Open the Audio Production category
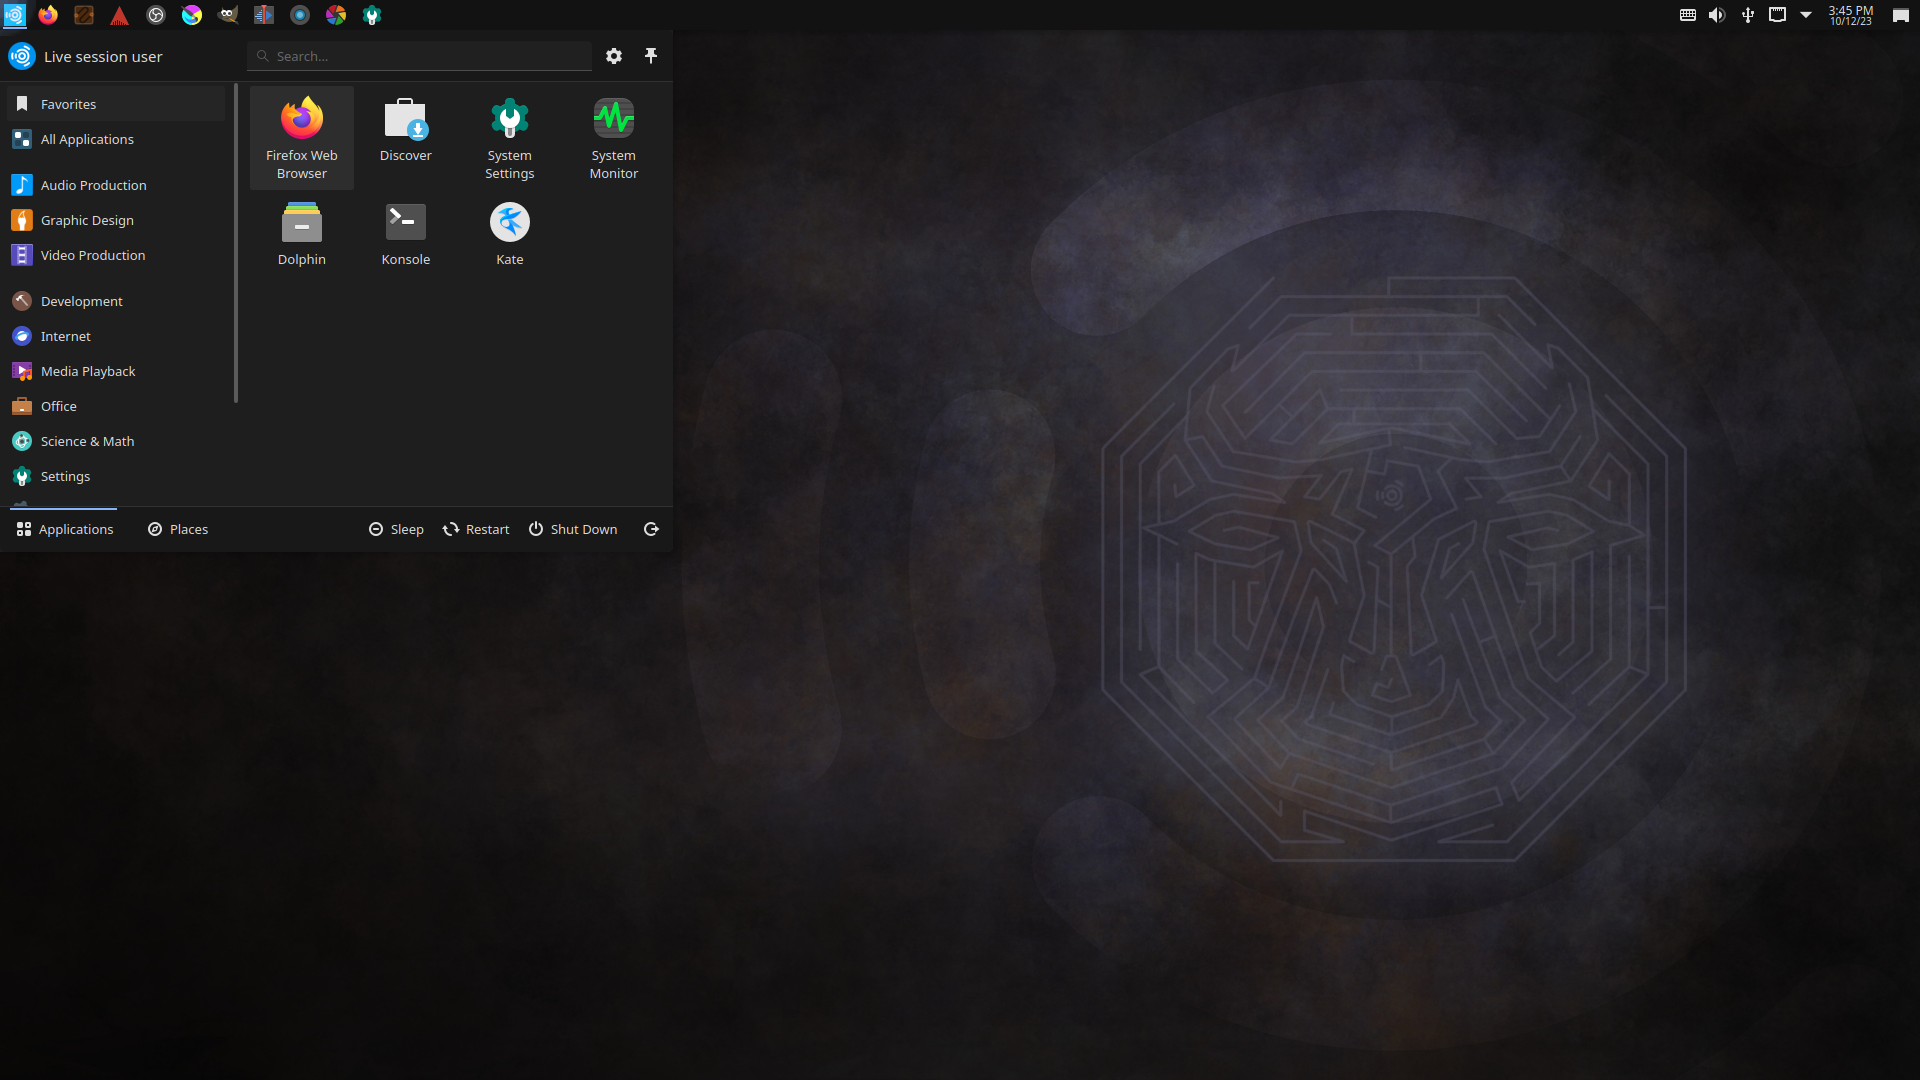The width and height of the screenshot is (1920, 1080). click(x=116, y=185)
